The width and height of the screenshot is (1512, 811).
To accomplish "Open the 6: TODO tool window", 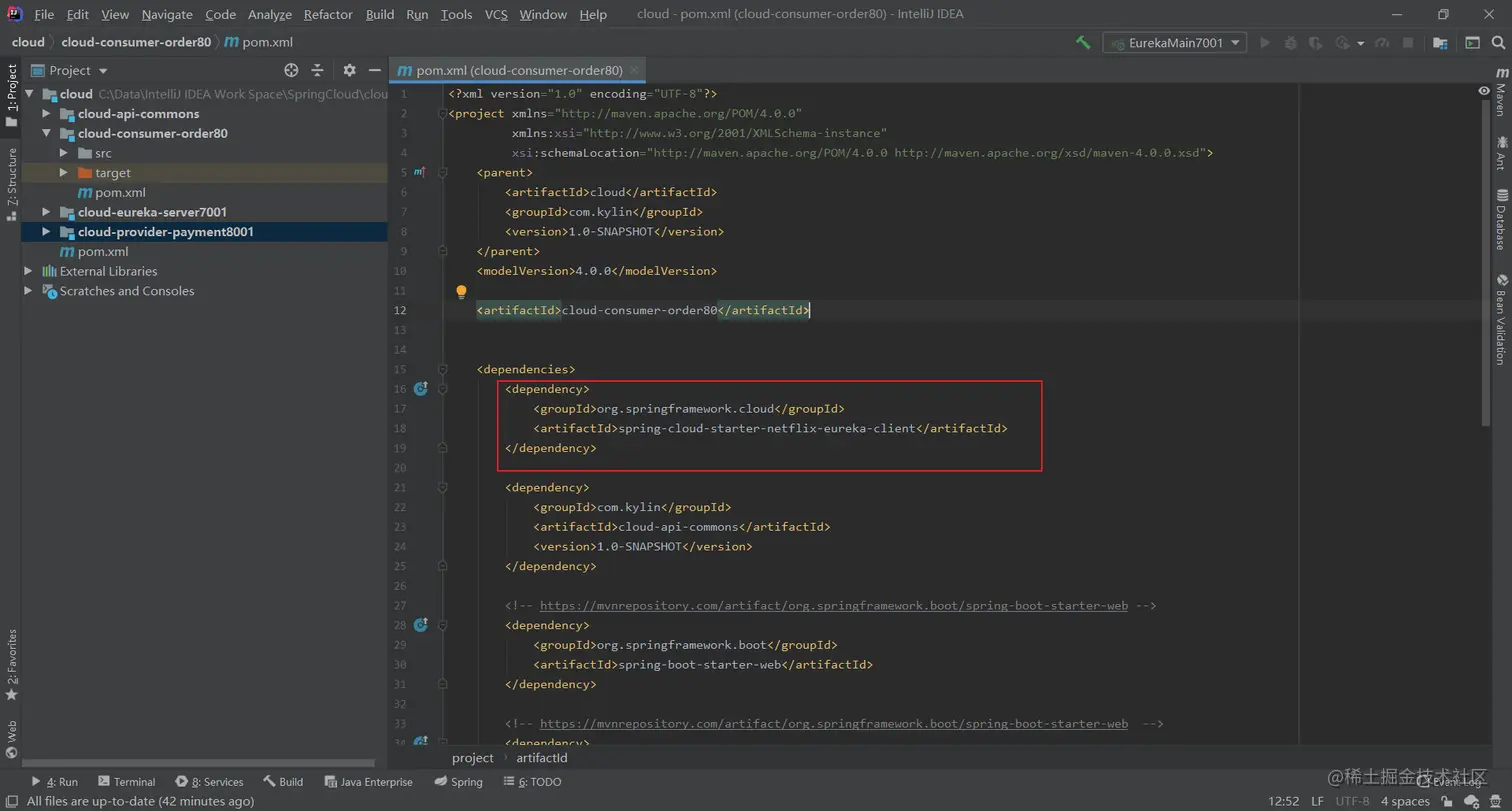I will 531,782.
